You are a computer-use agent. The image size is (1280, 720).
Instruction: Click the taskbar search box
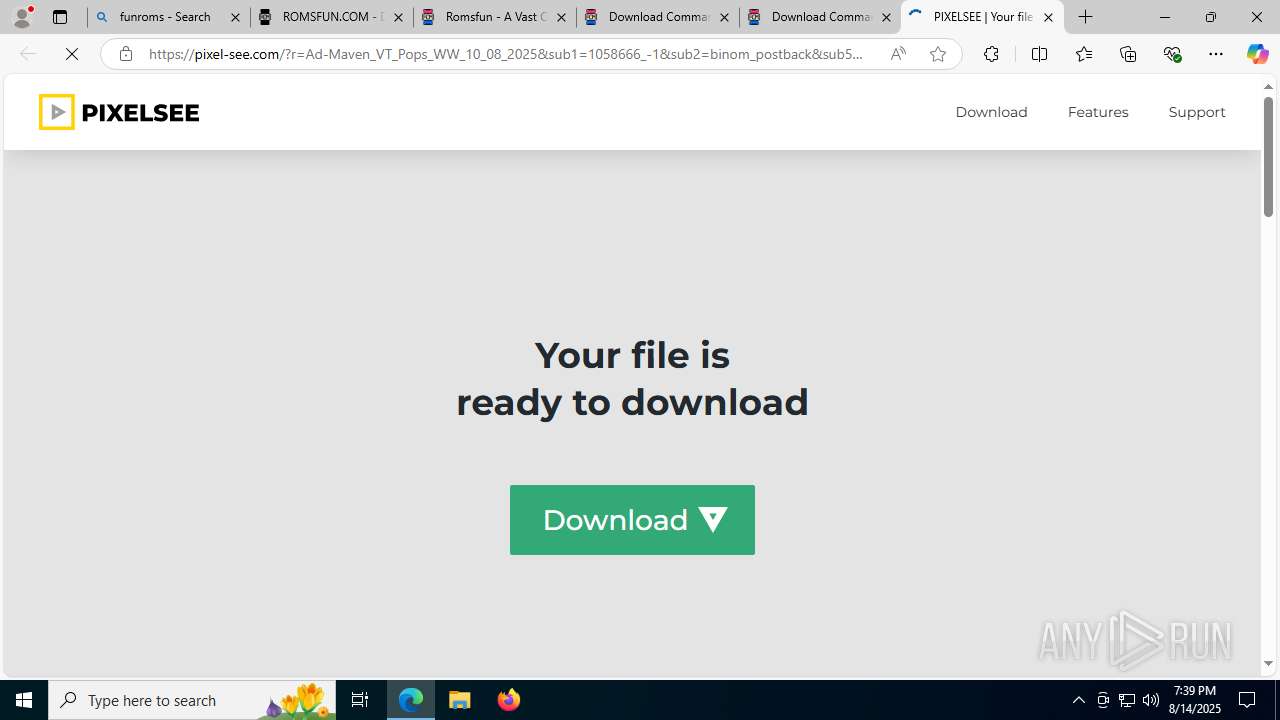192,700
